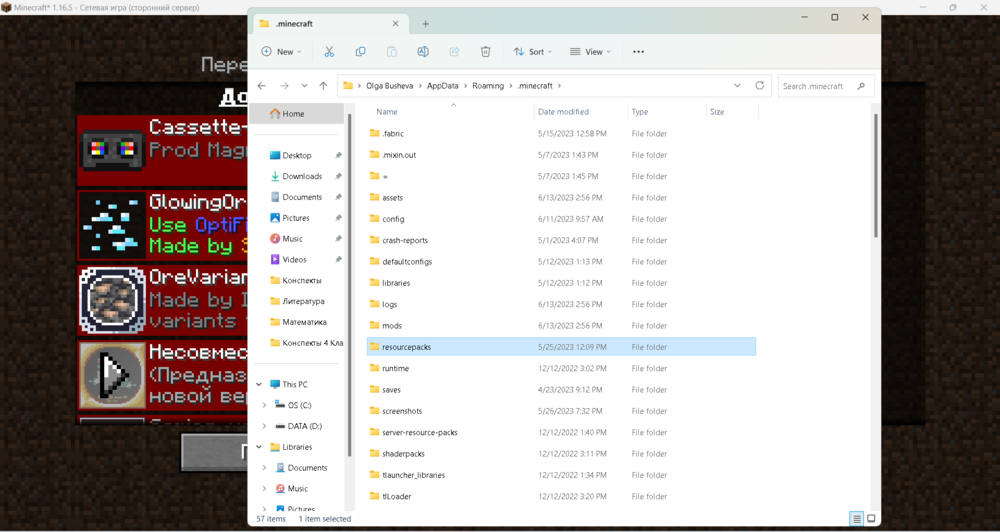This screenshot has height=532, width=1000.
Task: Switch to large icons view in status bar
Action: (x=871, y=519)
